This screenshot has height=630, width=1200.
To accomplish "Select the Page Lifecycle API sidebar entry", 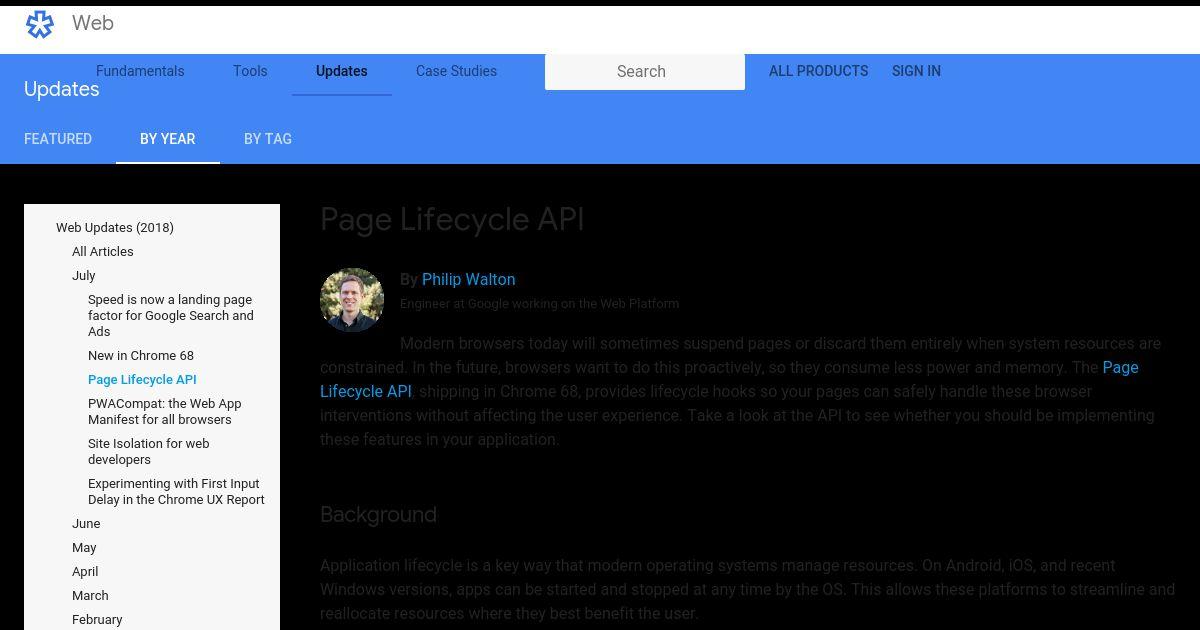I will click(142, 380).
